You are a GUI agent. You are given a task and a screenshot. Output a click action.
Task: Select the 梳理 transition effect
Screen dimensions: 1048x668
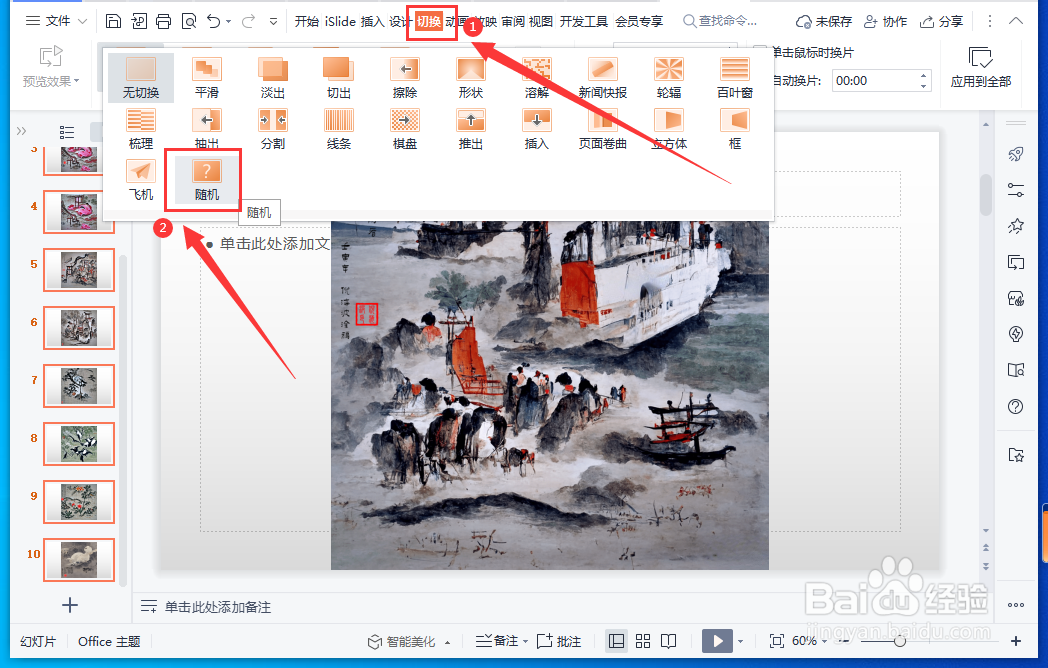point(140,129)
